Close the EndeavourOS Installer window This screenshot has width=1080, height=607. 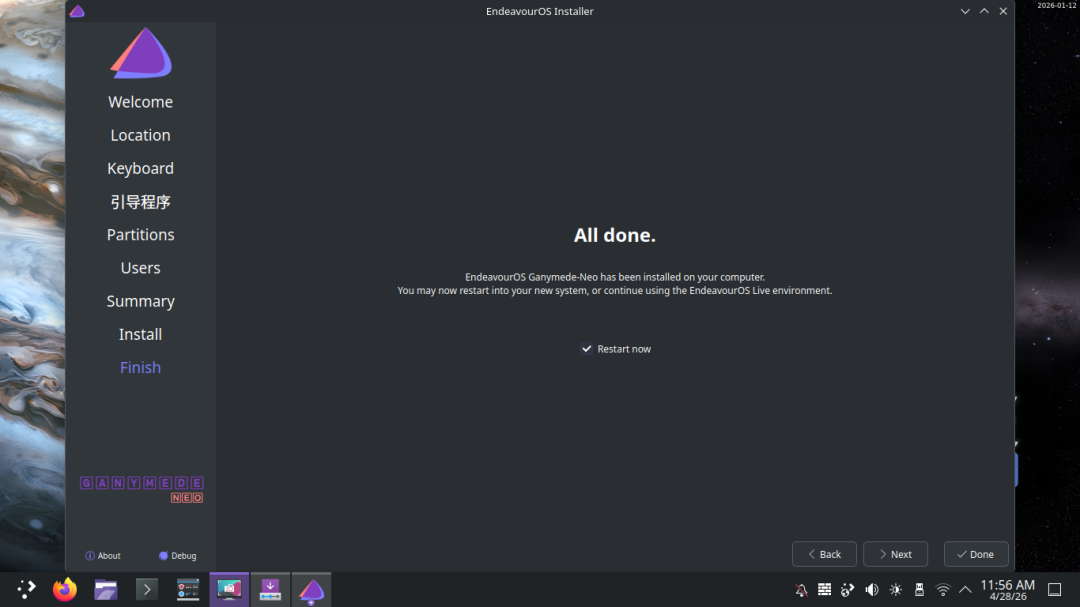pyautogui.click(x=1004, y=11)
